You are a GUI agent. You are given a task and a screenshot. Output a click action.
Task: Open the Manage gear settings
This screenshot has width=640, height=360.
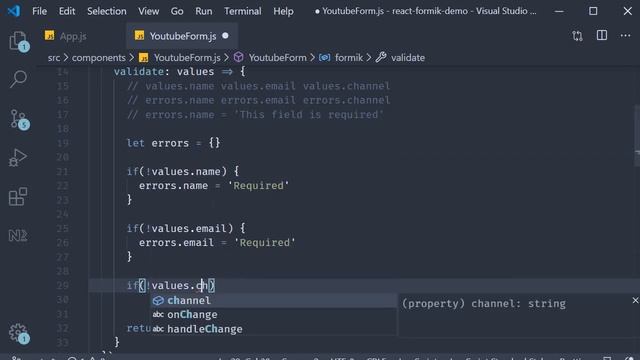(18, 333)
